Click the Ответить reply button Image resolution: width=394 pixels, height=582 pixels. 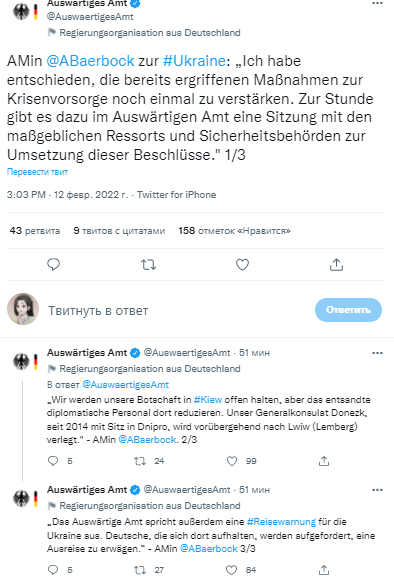[348, 310]
